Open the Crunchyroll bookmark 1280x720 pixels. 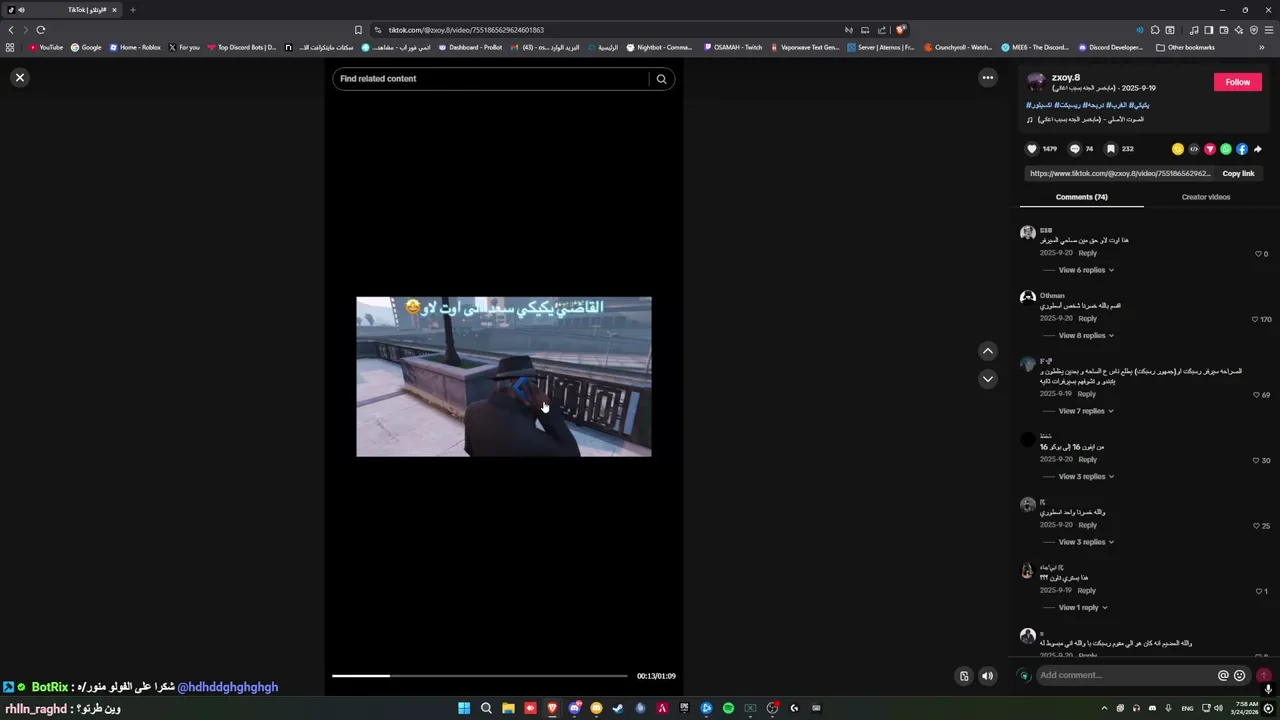(958, 47)
